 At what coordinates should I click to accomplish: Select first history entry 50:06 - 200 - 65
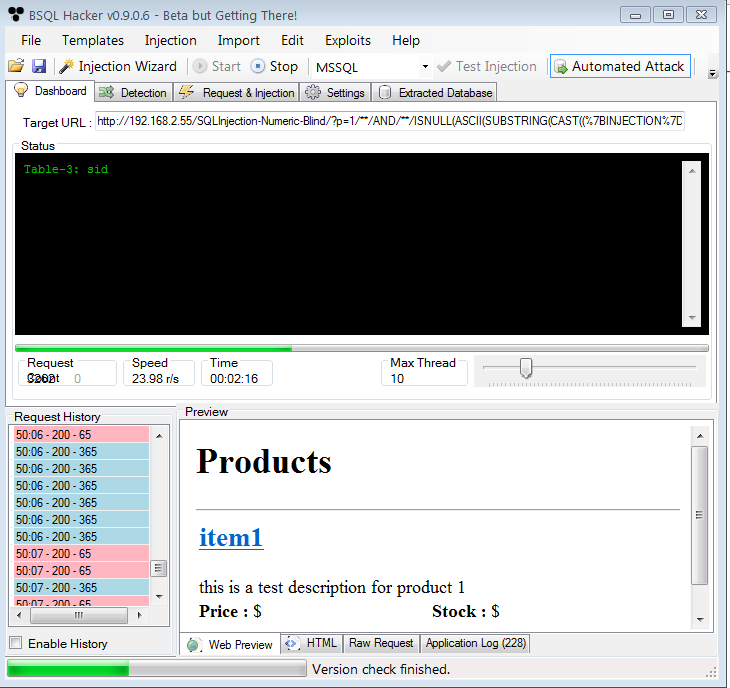pyautogui.click(x=81, y=434)
